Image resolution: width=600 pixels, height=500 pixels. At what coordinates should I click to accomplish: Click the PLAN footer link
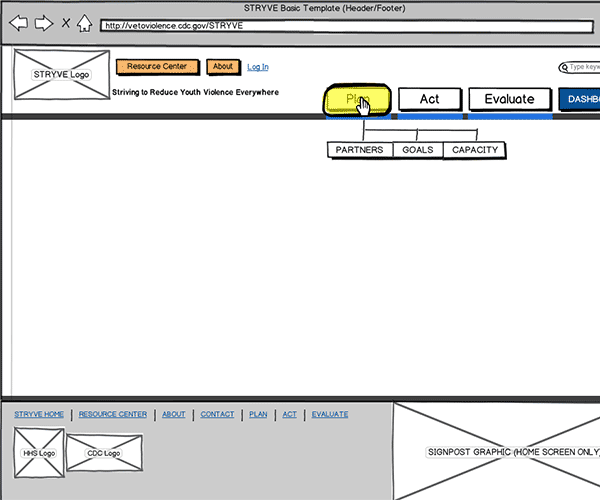click(x=258, y=414)
